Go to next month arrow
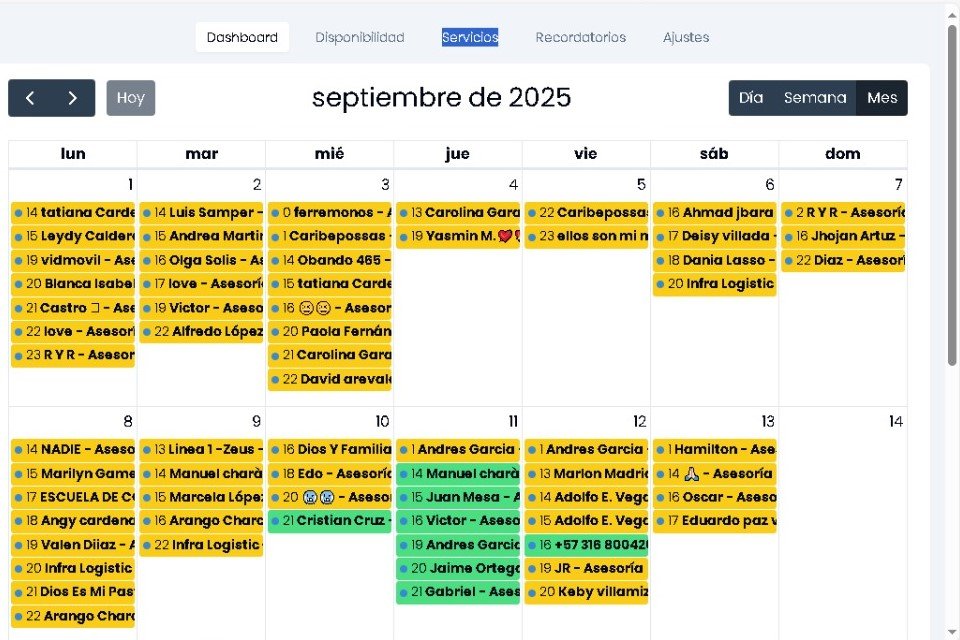Screen dimensions: 960x640 point(73,98)
